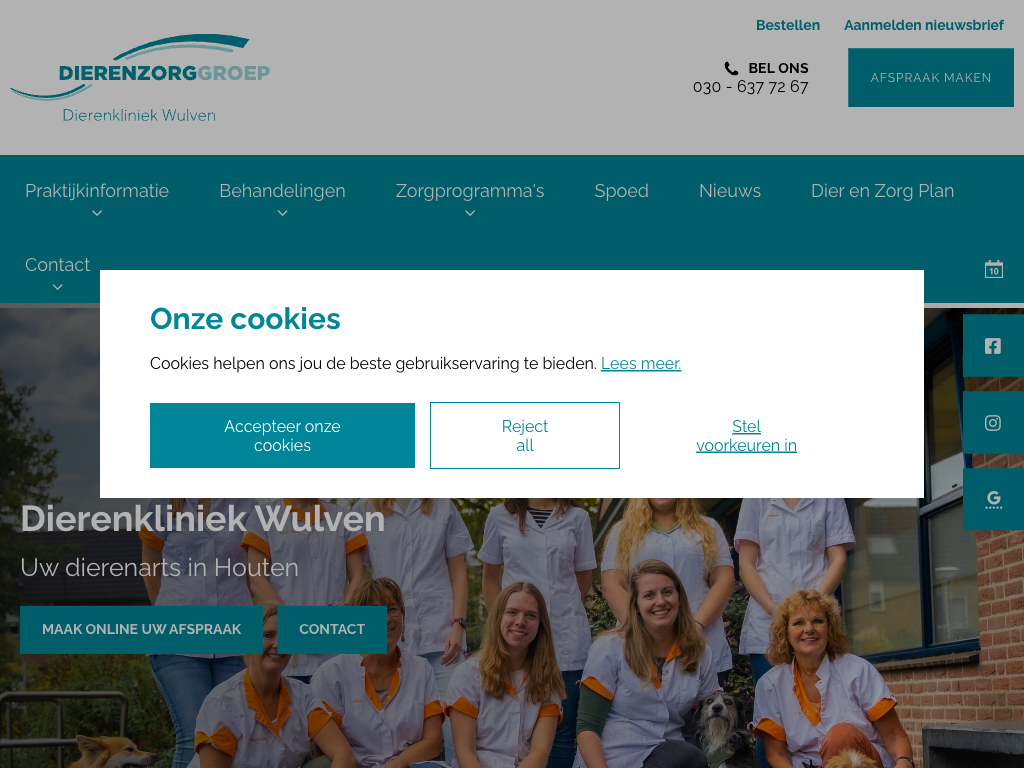
Task: Accept cookies with Accepteer onze cookies
Action: [x=282, y=436]
